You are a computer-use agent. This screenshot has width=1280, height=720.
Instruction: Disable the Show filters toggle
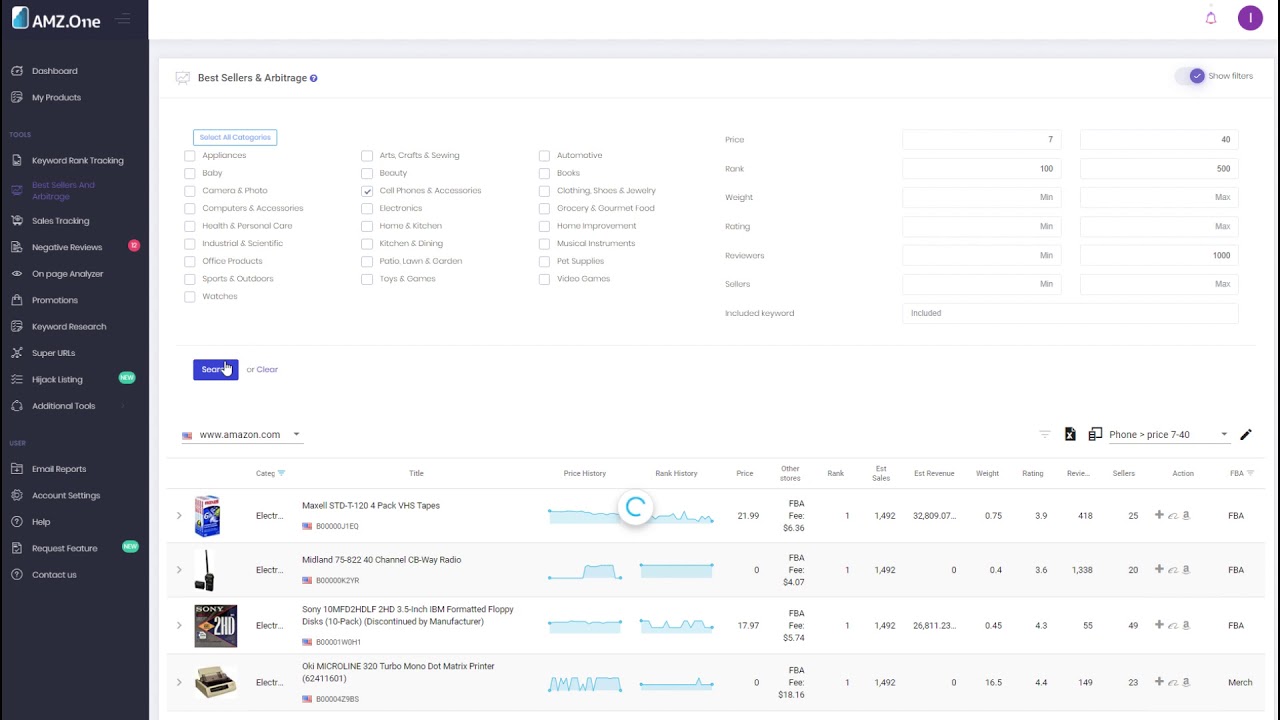click(1196, 76)
